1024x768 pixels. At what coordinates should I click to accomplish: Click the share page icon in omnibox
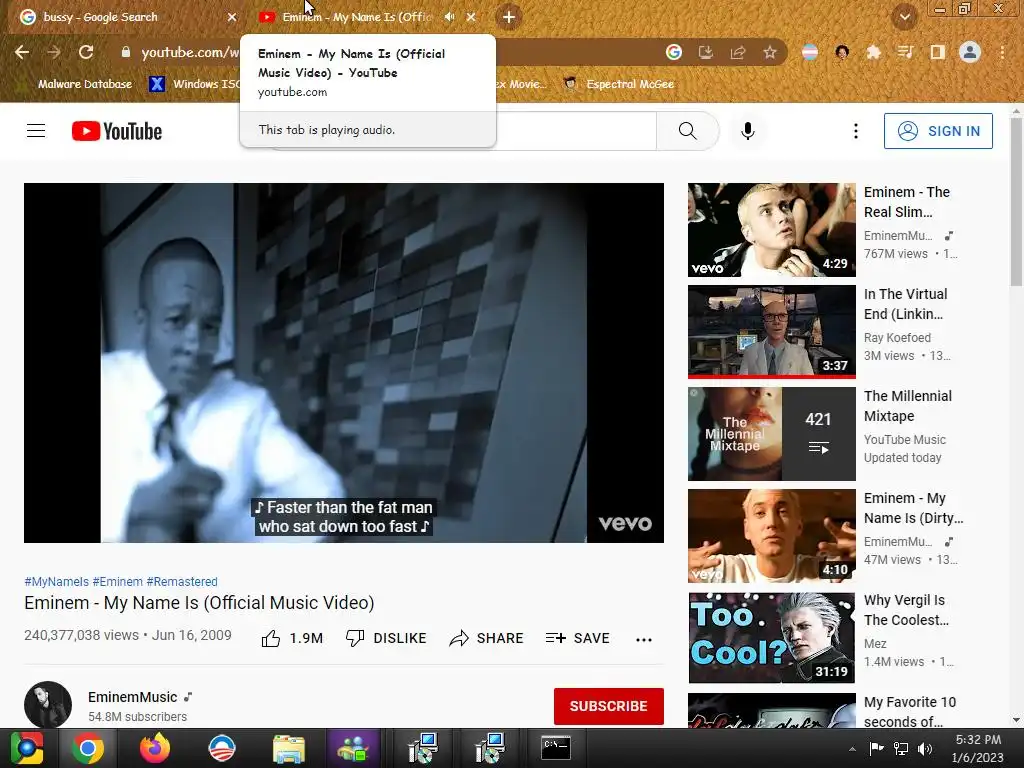point(738,52)
